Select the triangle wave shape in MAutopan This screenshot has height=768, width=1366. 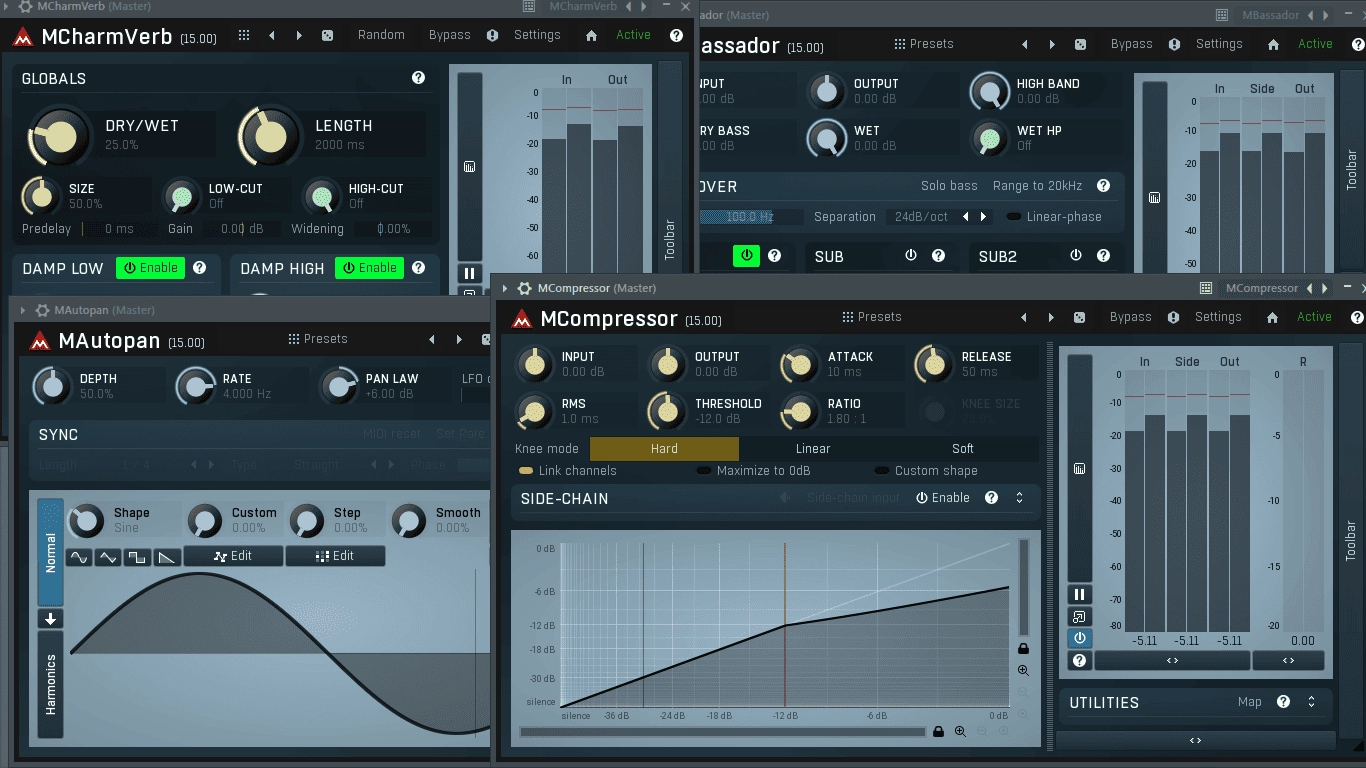(x=108, y=557)
